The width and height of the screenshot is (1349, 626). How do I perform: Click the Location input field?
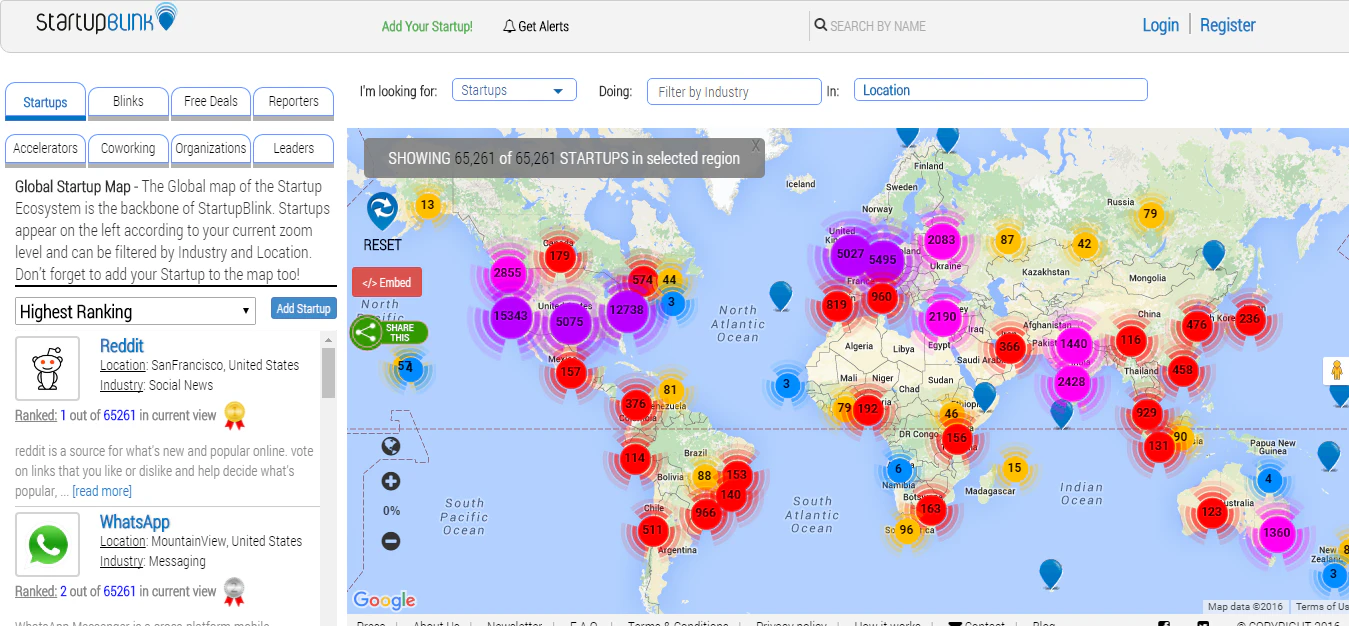tap(1000, 90)
